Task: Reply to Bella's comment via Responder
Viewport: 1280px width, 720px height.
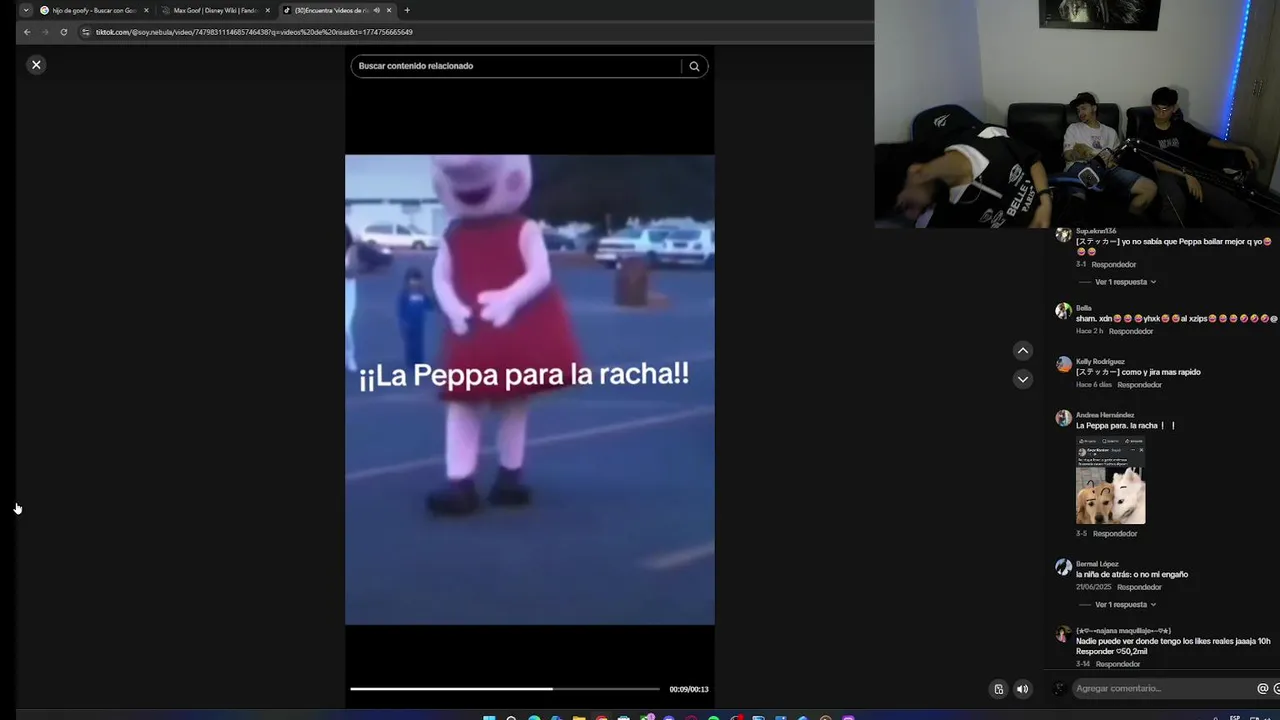Action: click(x=1131, y=331)
